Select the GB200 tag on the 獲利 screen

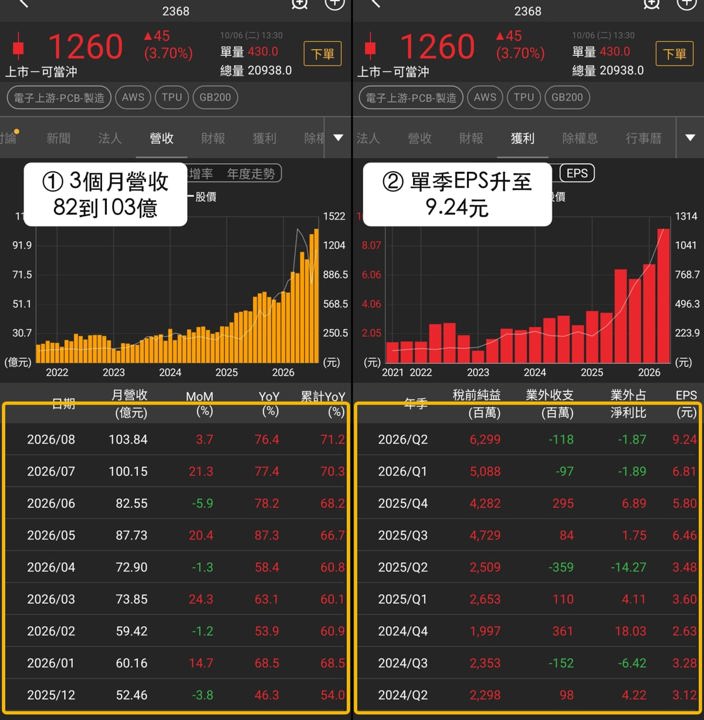click(567, 97)
